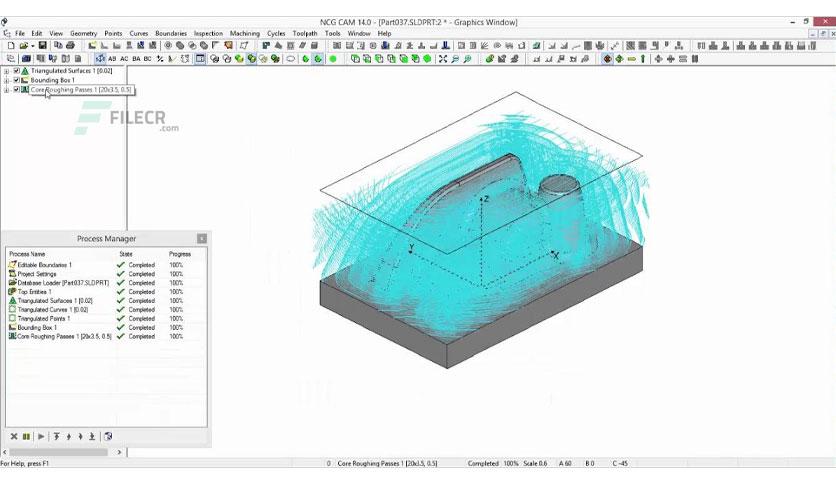Pause processing in Process Manager
The image size is (836, 484).
26,437
